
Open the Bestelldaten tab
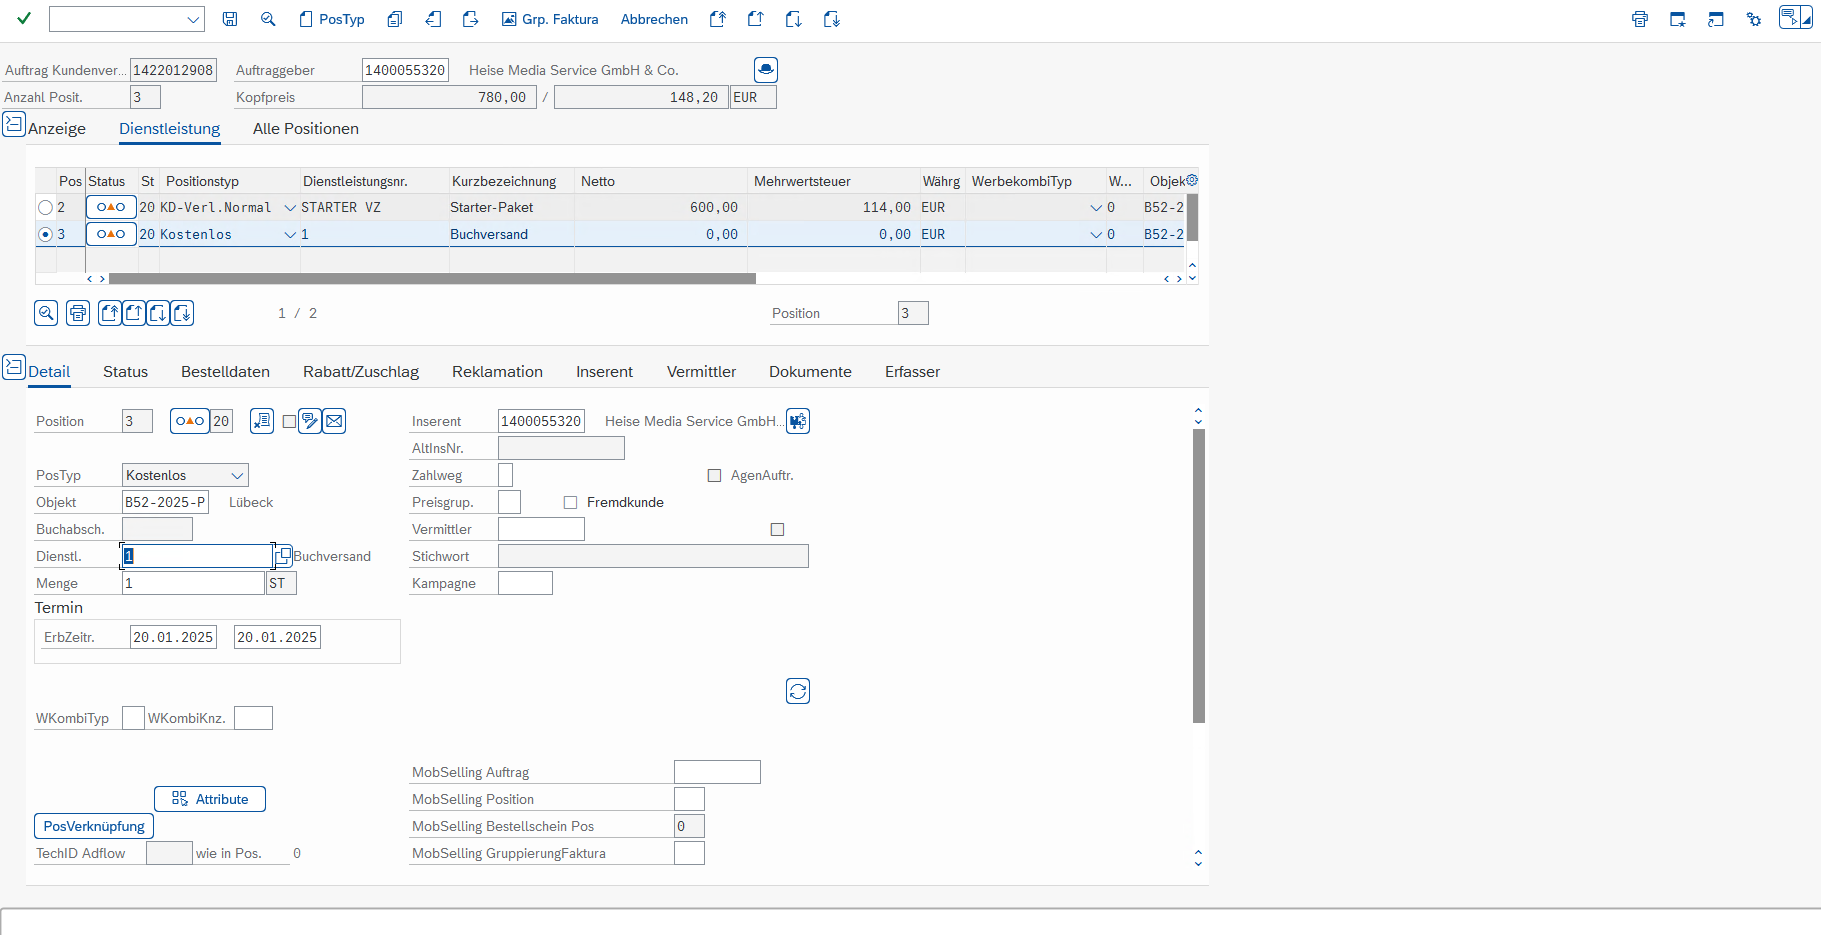[225, 372]
